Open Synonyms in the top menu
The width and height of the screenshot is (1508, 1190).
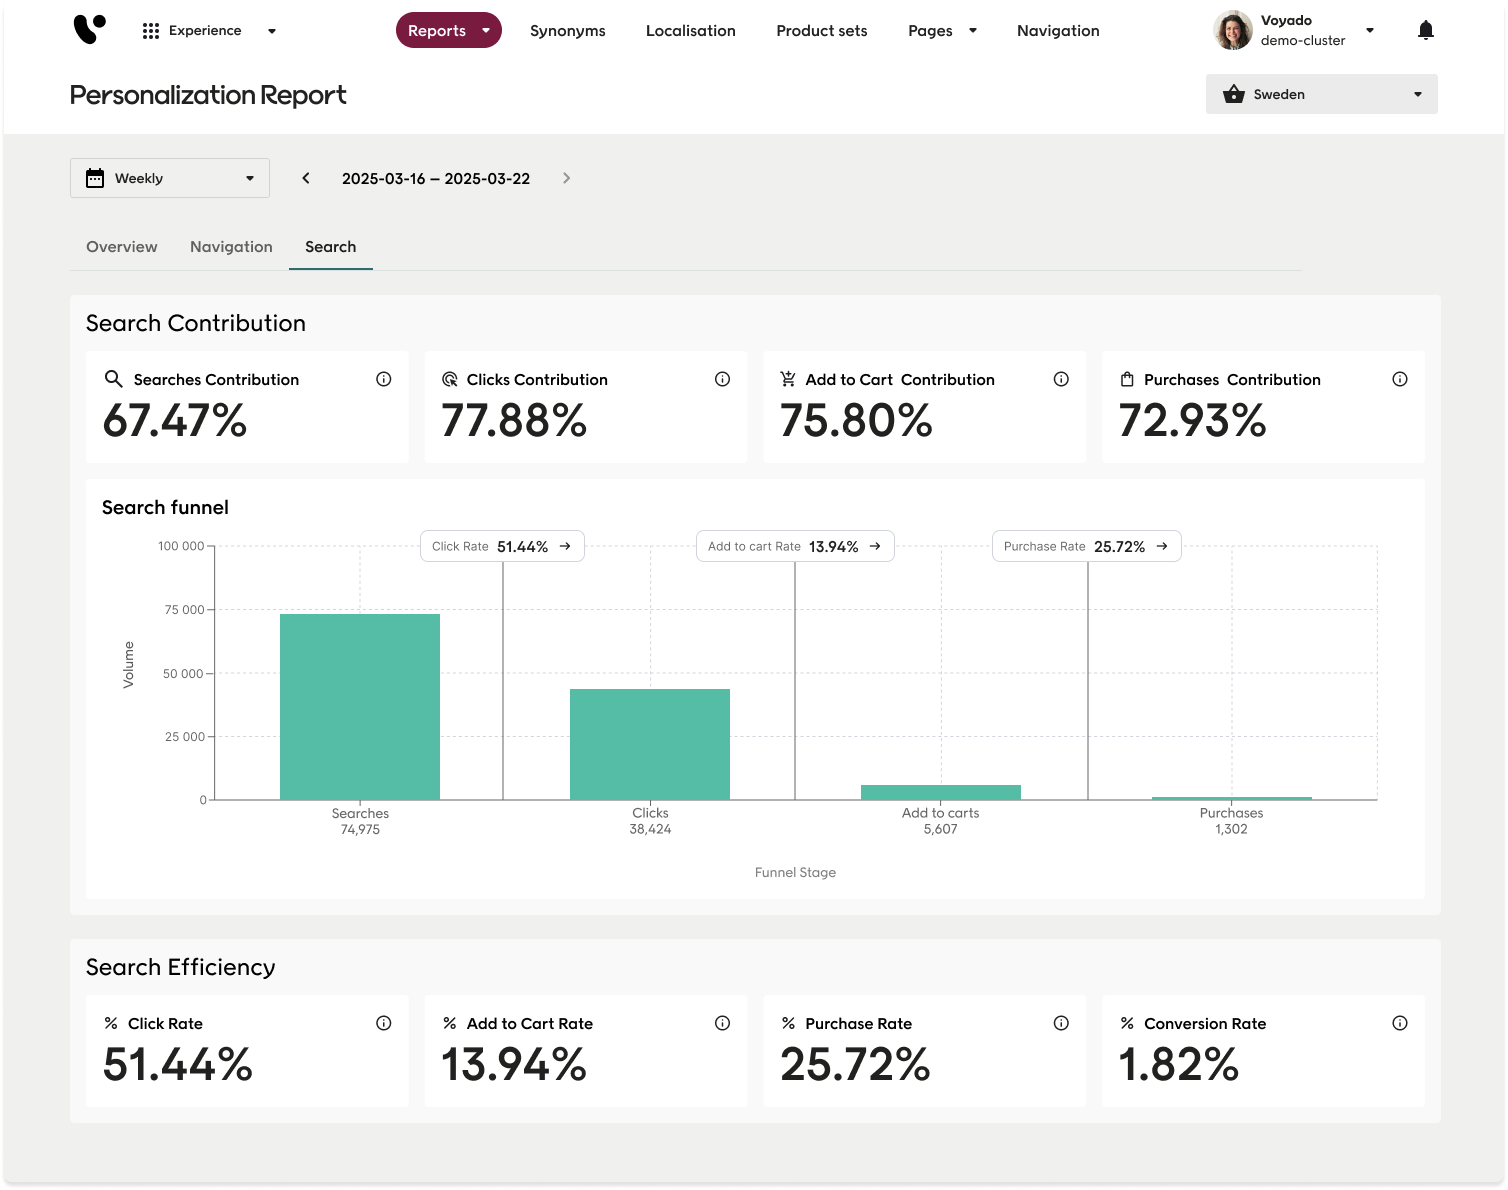click(x=567, y=31)
